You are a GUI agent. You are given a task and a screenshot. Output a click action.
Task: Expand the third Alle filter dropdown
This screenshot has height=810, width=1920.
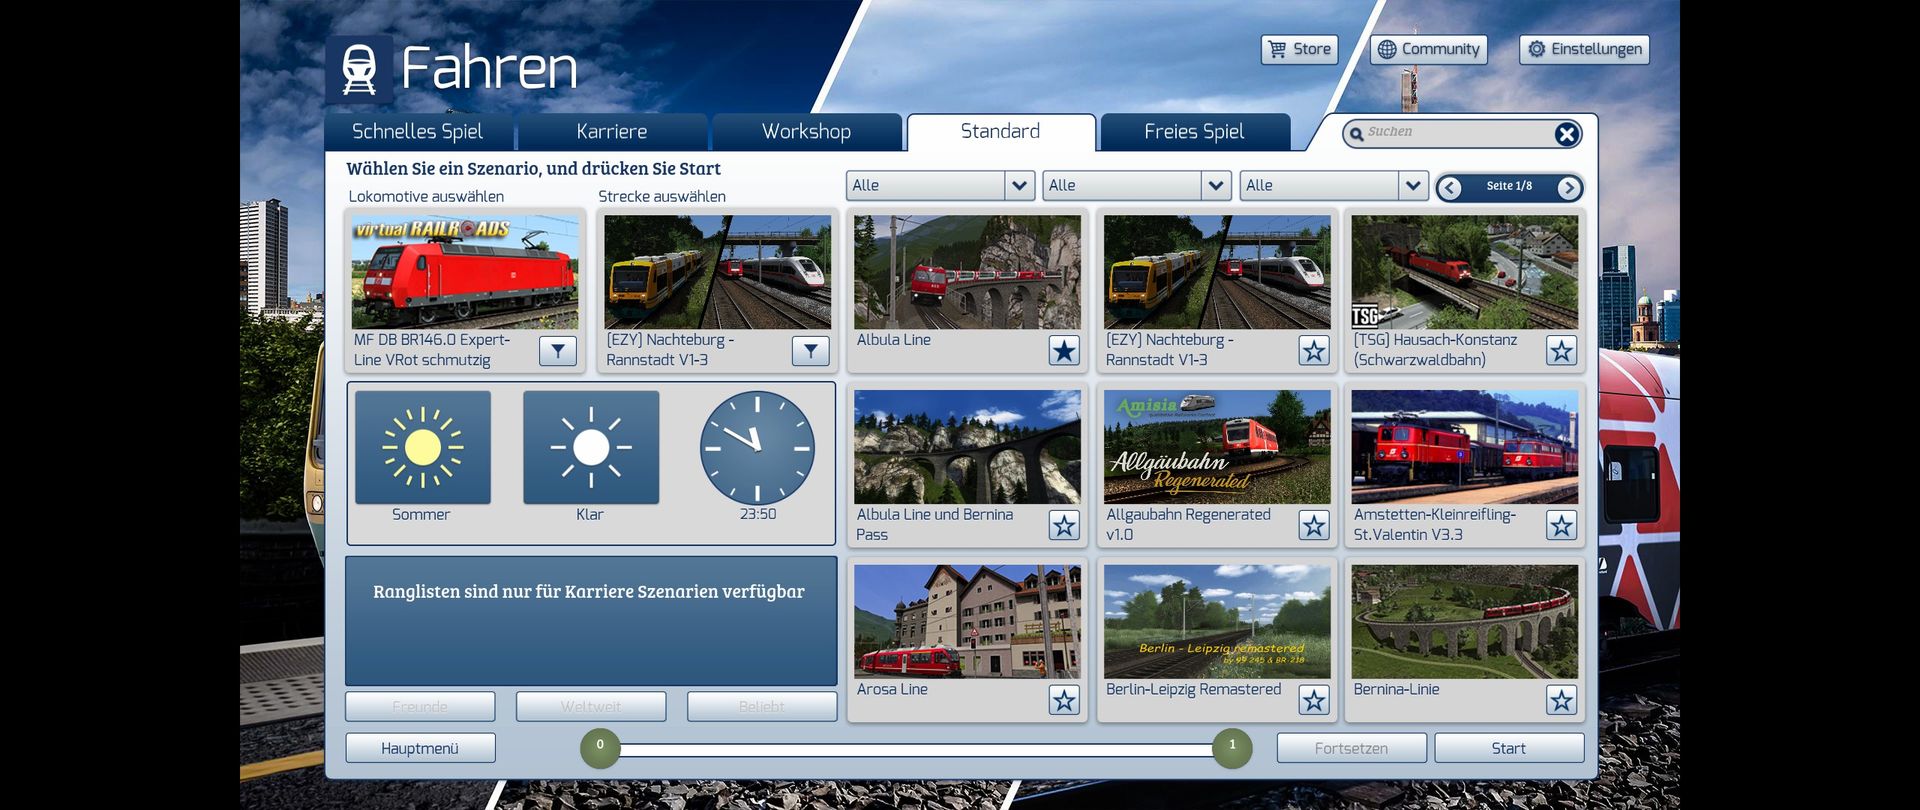point(1412,185)
